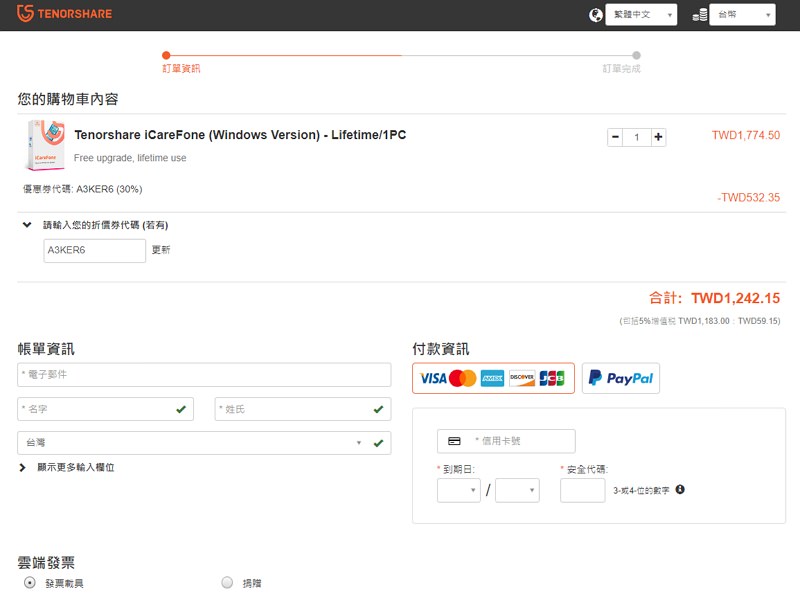Click the 姓氏 last name field
Viewport: 800px width, 598px height.
303,409
